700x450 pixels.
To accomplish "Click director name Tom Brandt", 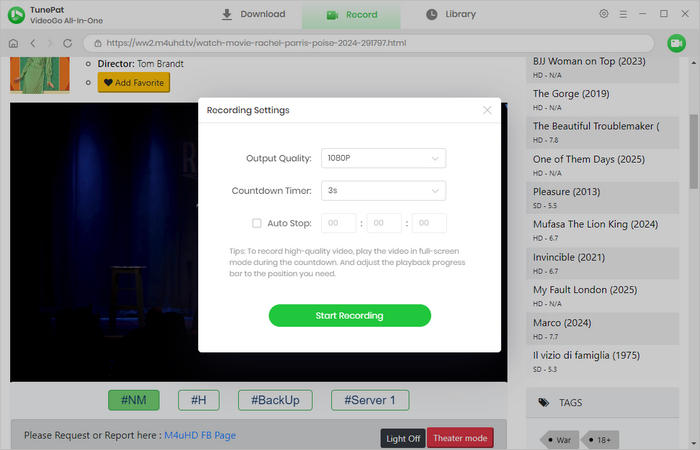I will [160, 64].
